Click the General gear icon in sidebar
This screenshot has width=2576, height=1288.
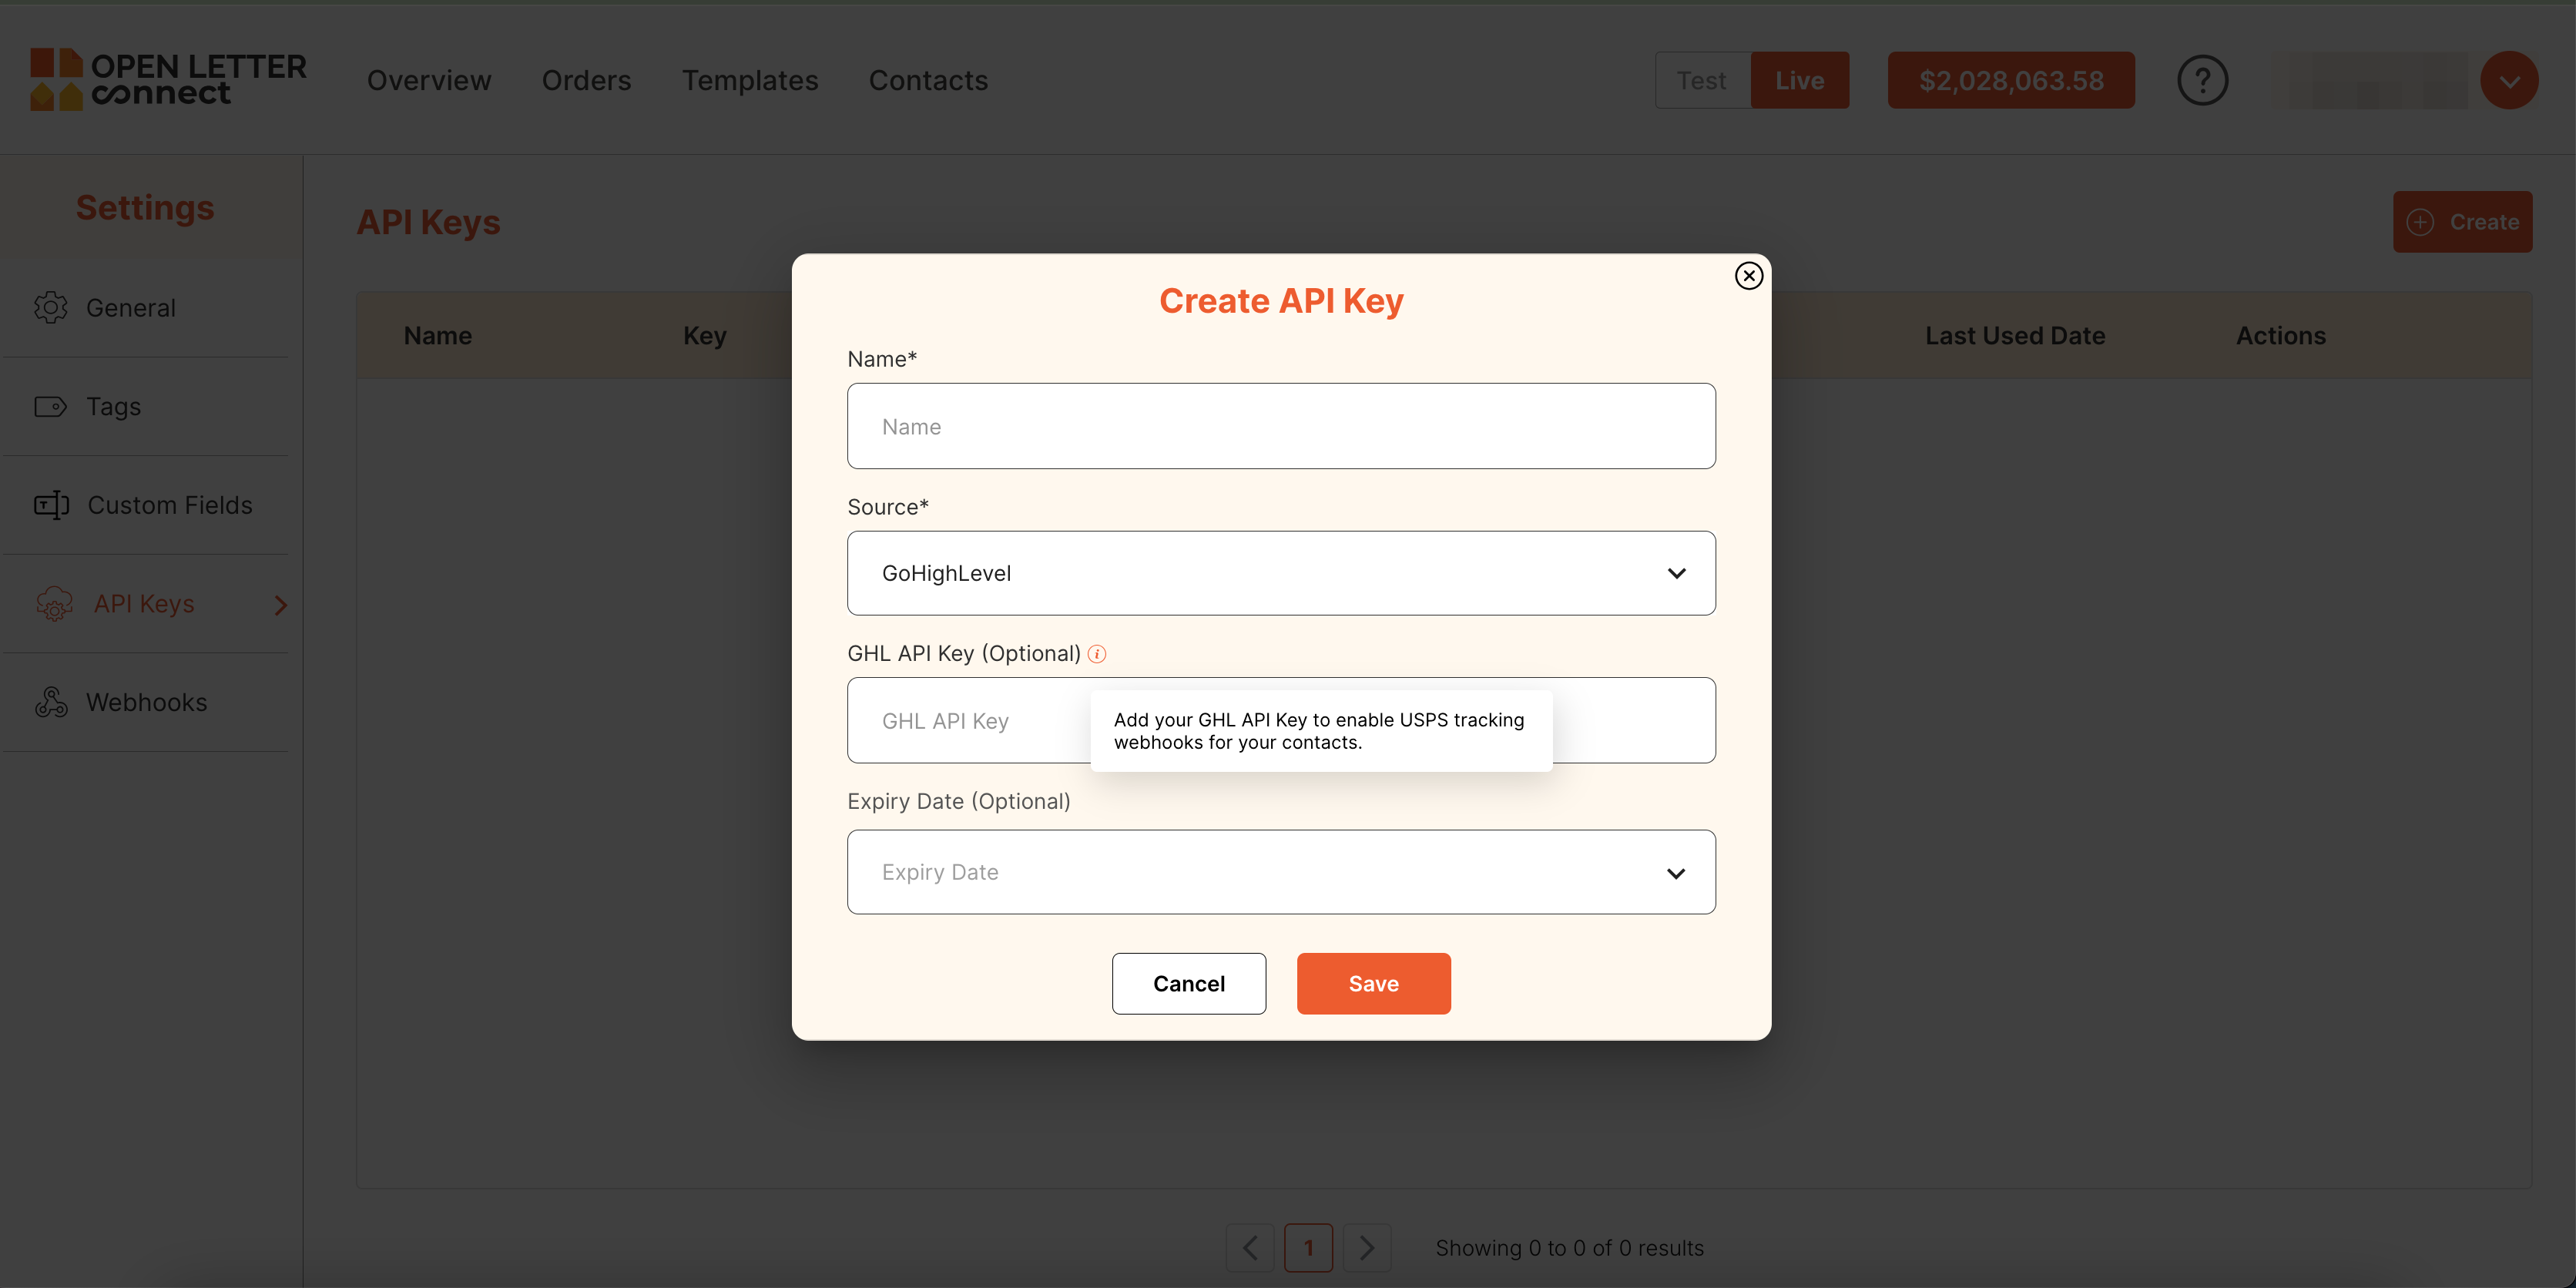[51, 308]
